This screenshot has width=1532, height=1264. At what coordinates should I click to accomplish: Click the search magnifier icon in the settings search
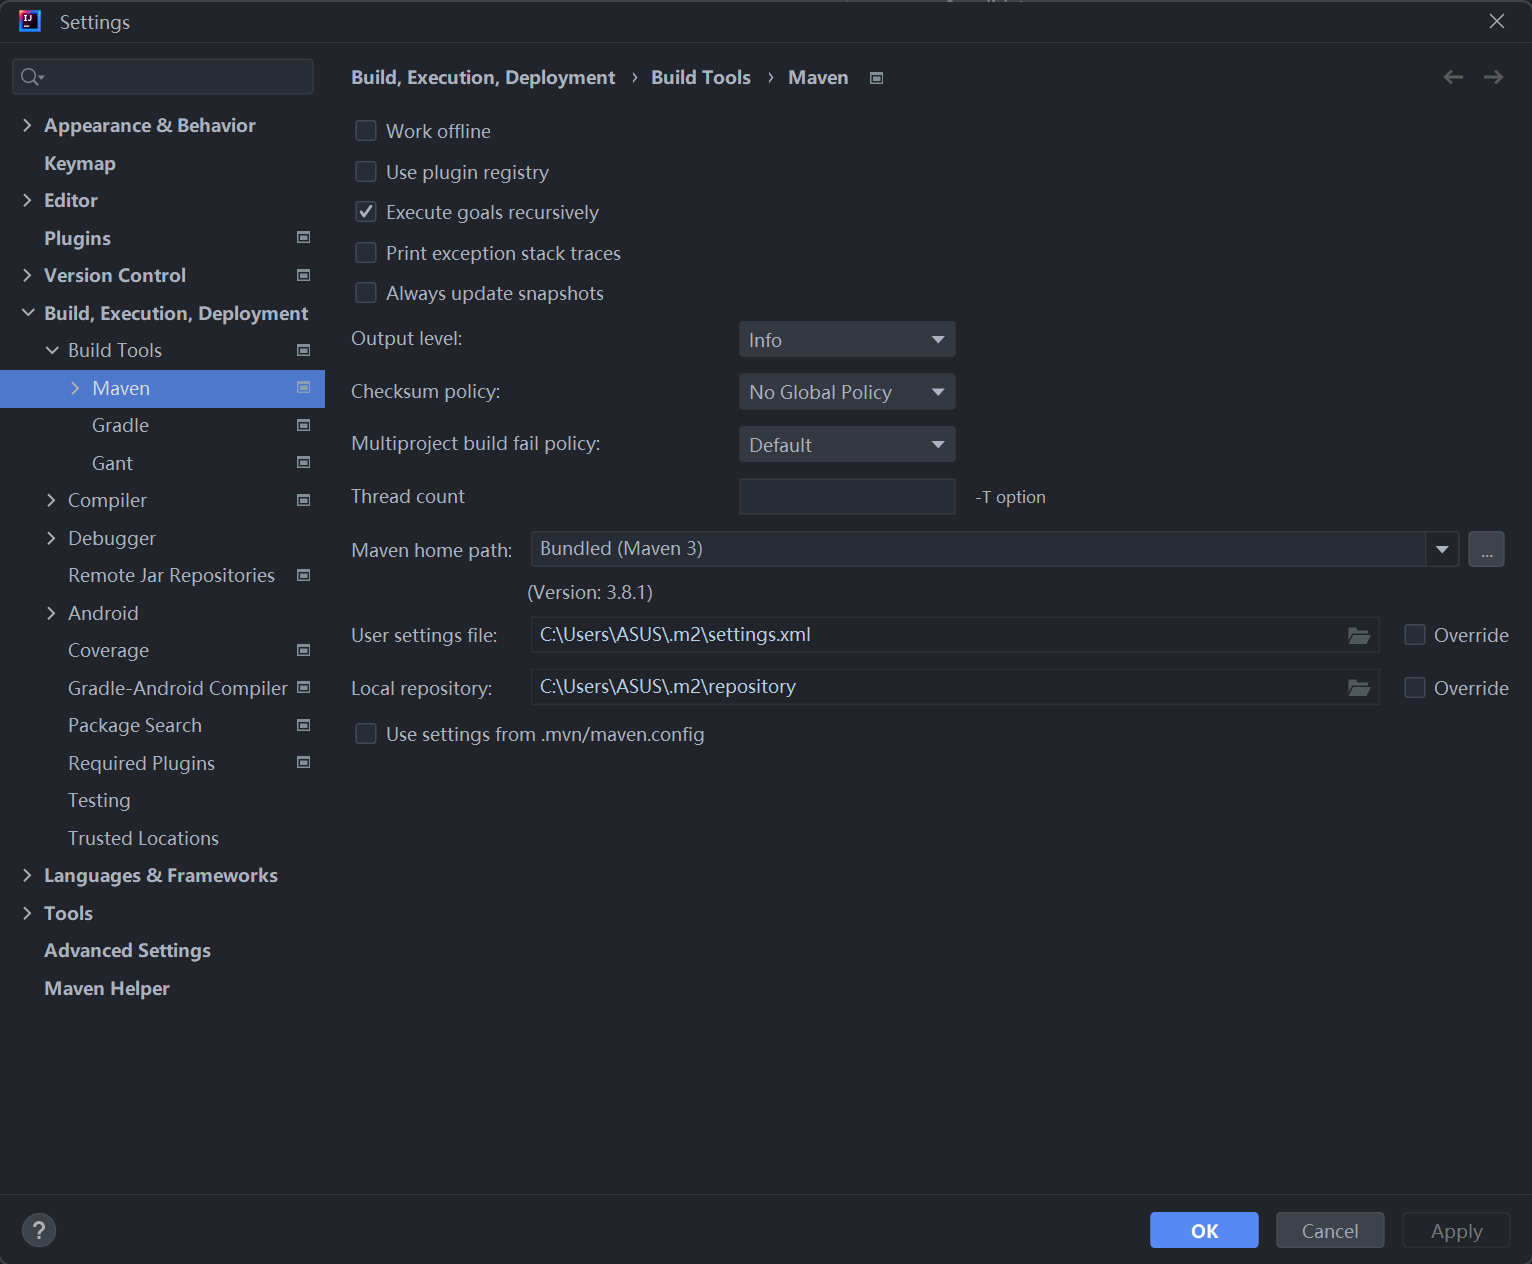pos(32,77)
